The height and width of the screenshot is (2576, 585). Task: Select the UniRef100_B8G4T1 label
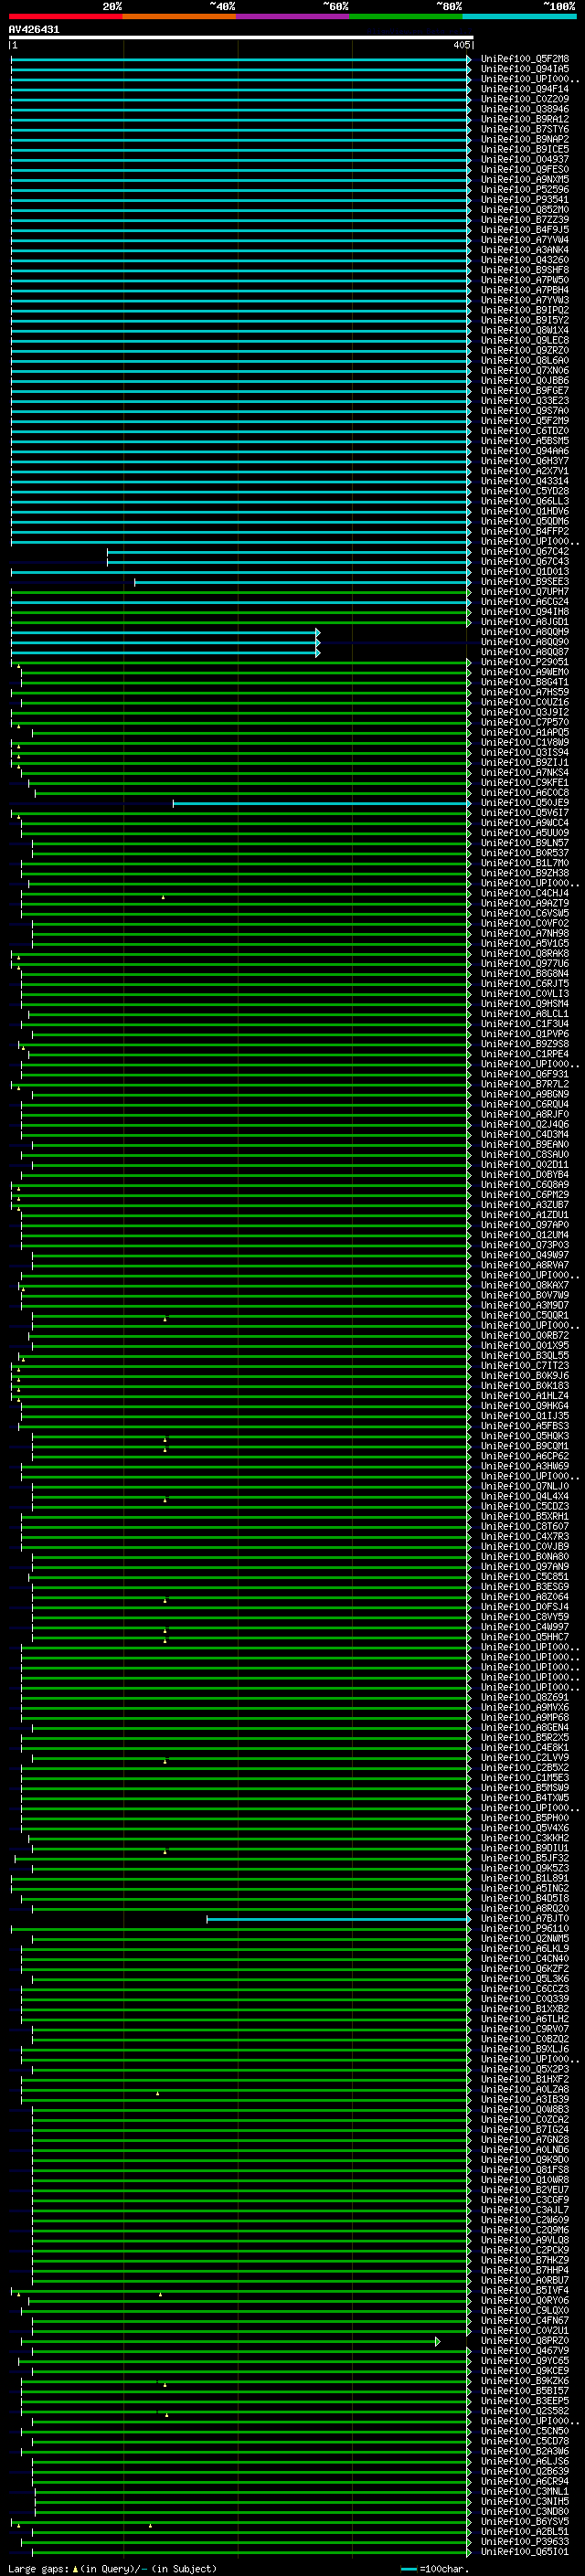click(525, 682)
